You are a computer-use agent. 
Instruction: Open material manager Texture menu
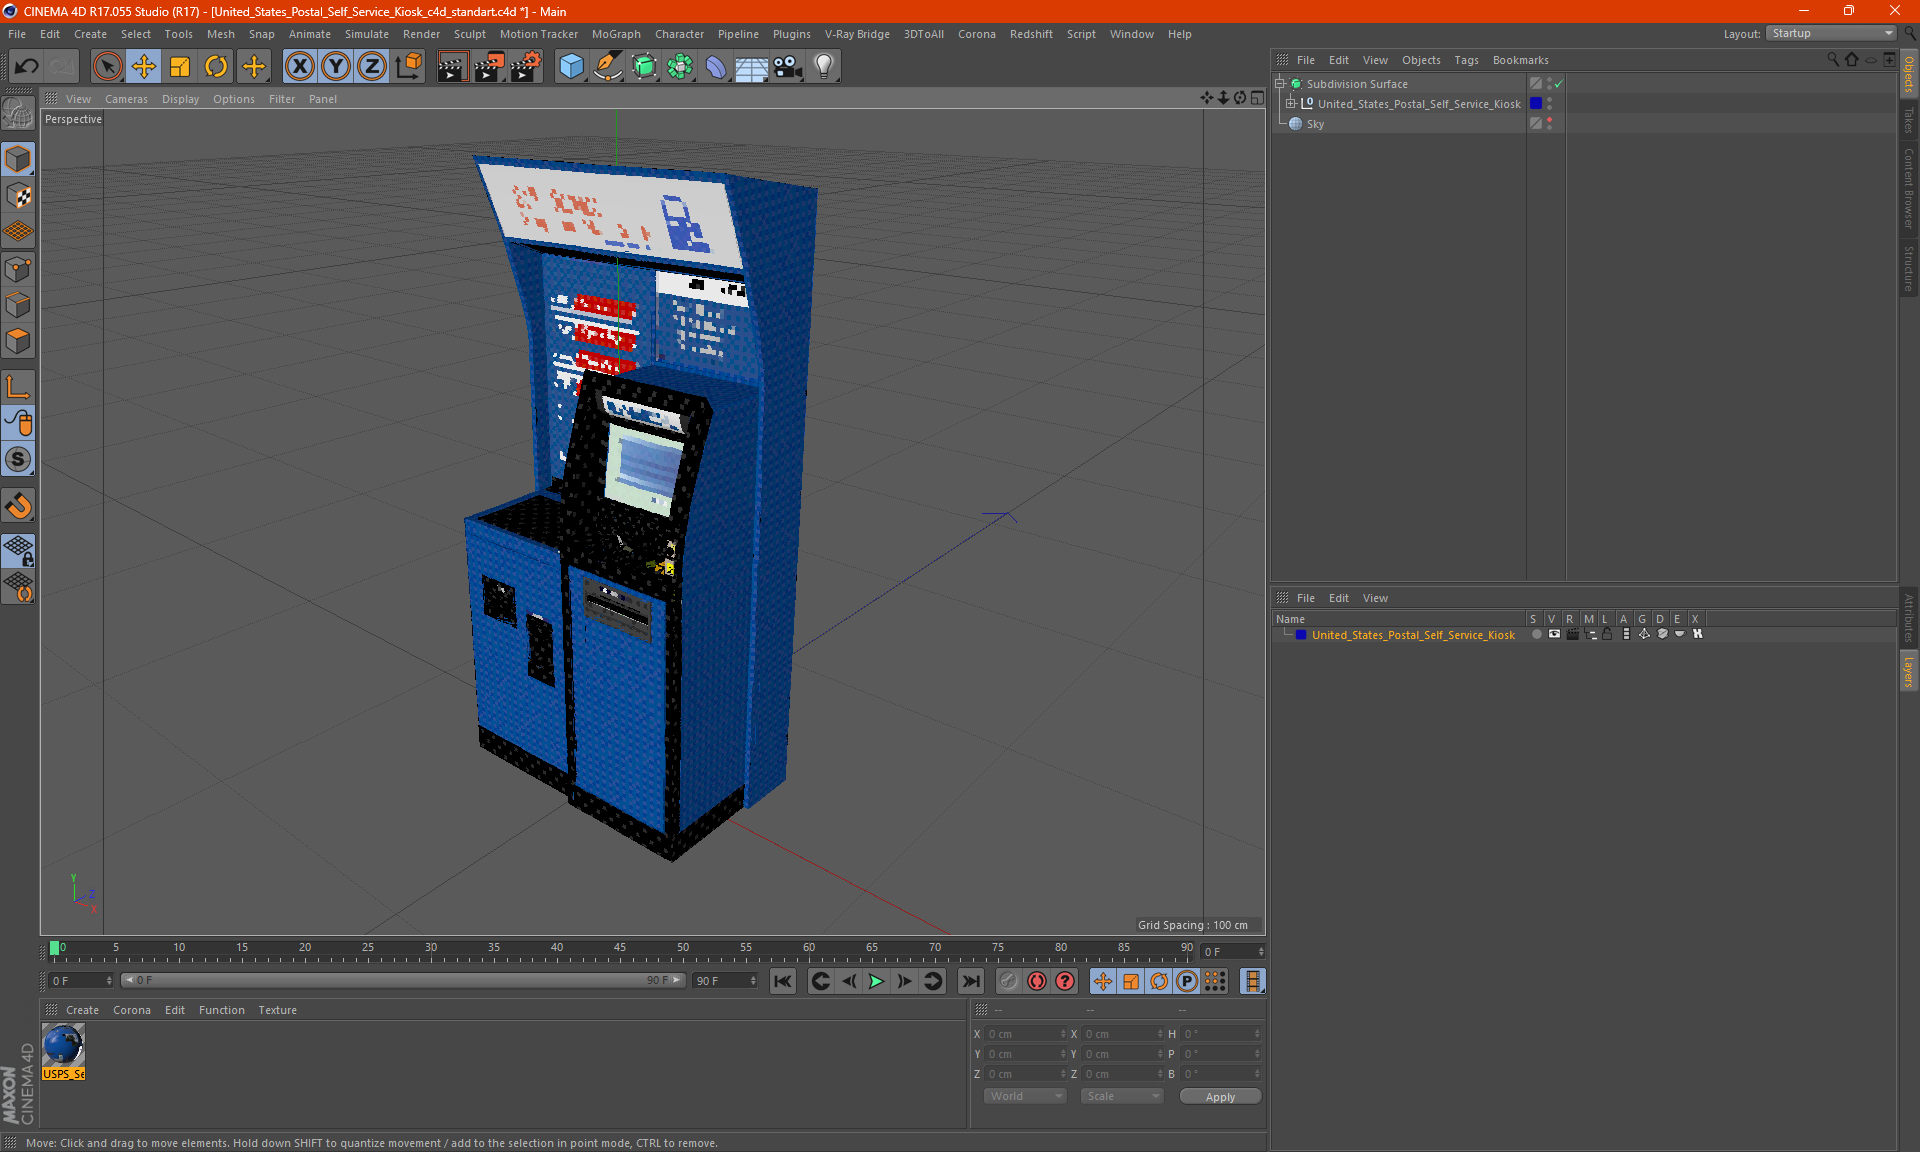click(x=277, y=1010)
